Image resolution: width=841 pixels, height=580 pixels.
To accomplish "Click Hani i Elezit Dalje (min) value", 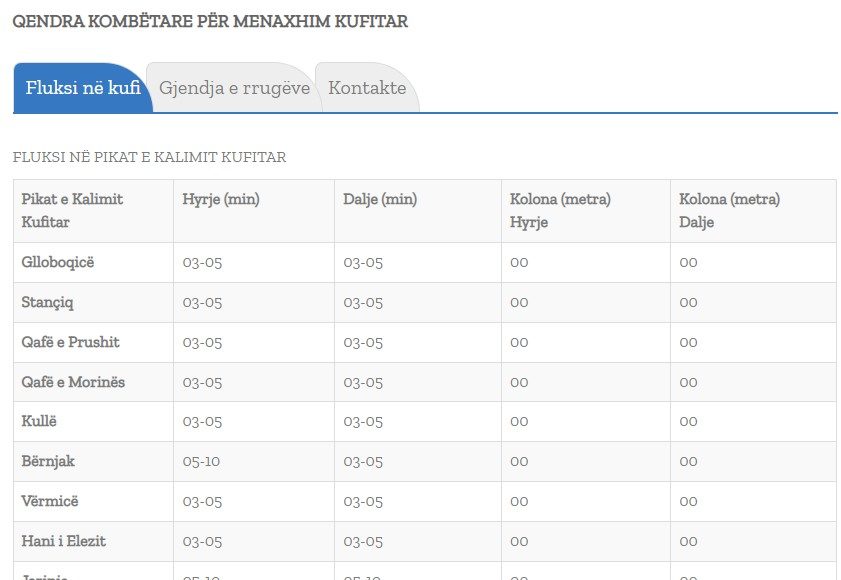I will 363,541.
